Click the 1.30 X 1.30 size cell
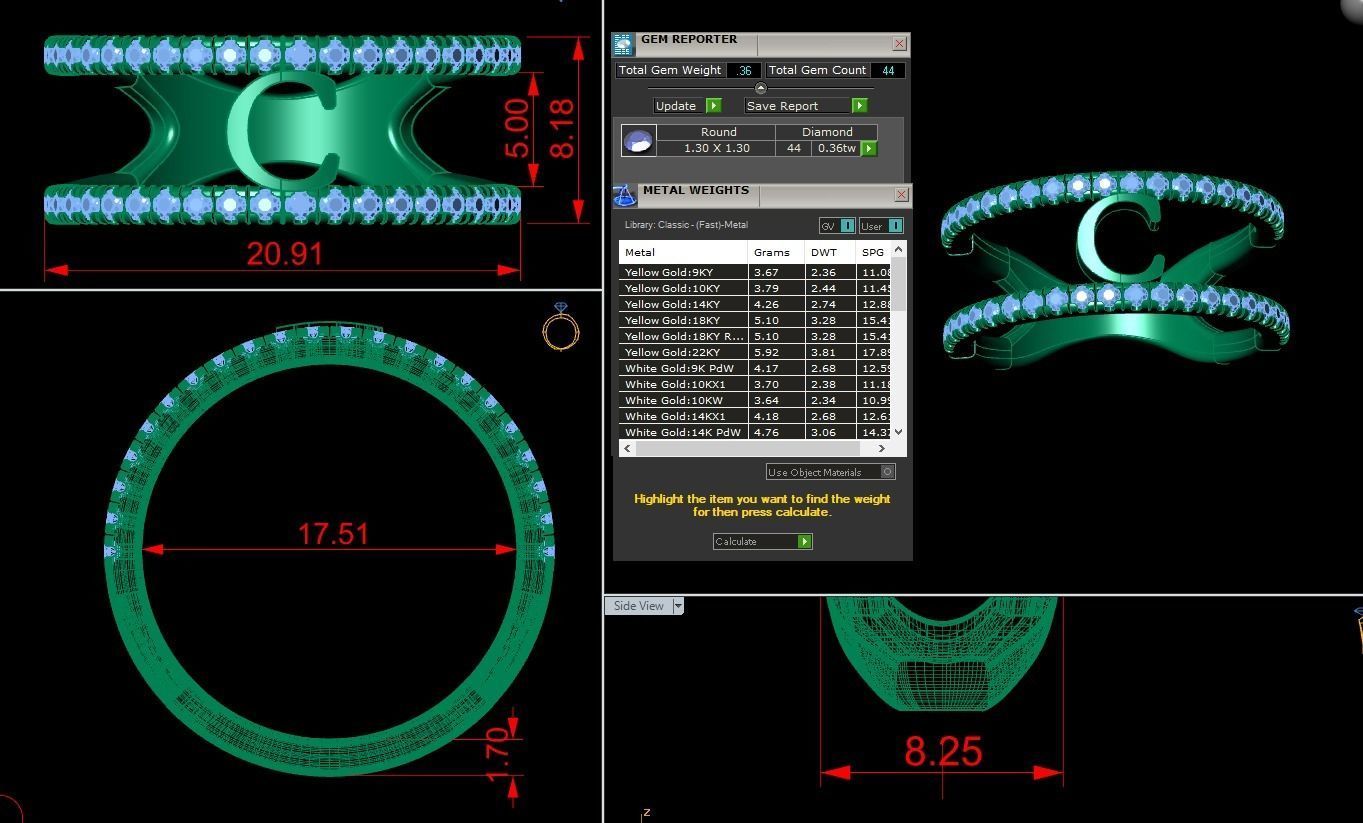The height and width of the screenshot is (823, 1363). [716, 148]
